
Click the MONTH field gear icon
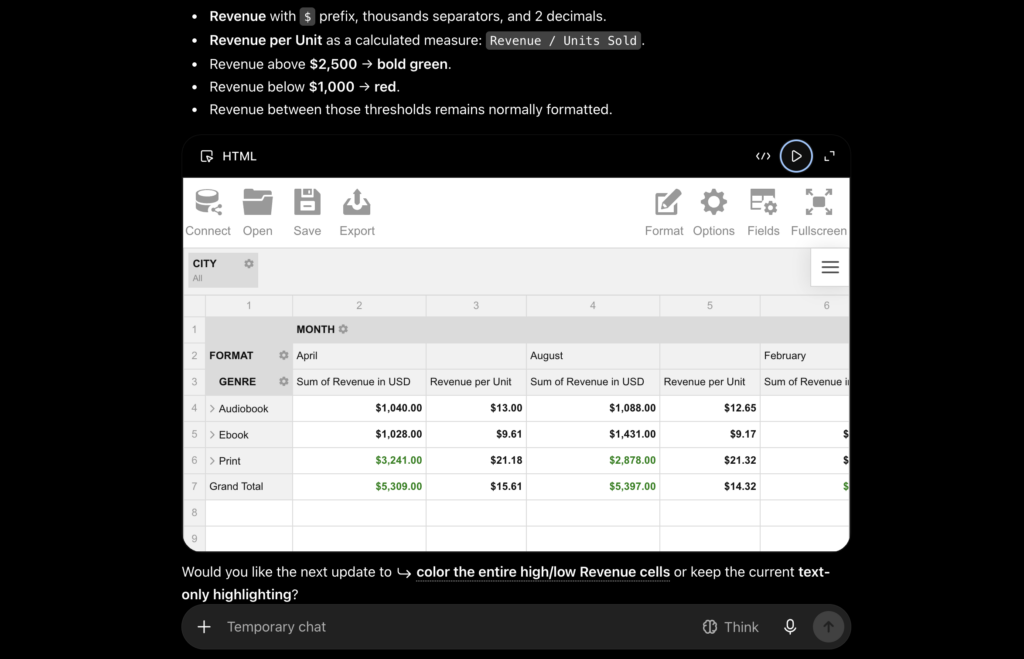click(344, 329)
